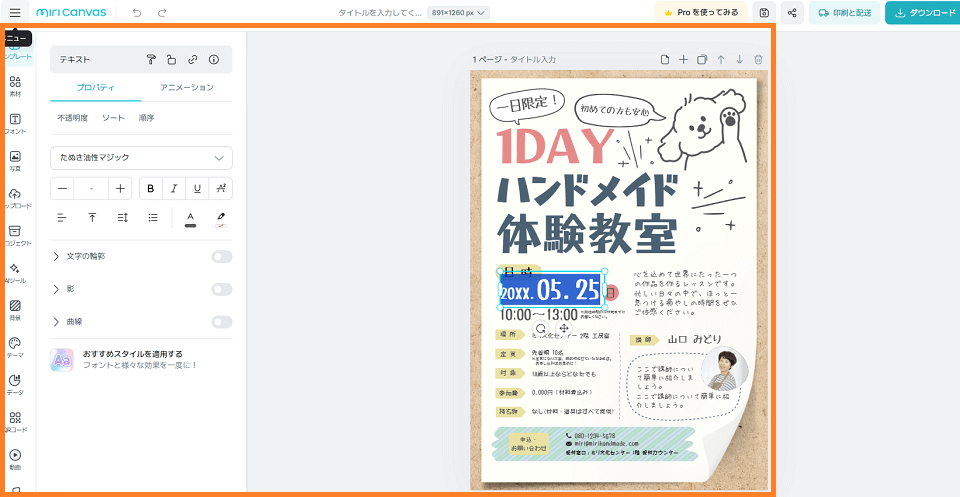Switch to the アニメーション tab
960x497 pixels.
(187, 88)
